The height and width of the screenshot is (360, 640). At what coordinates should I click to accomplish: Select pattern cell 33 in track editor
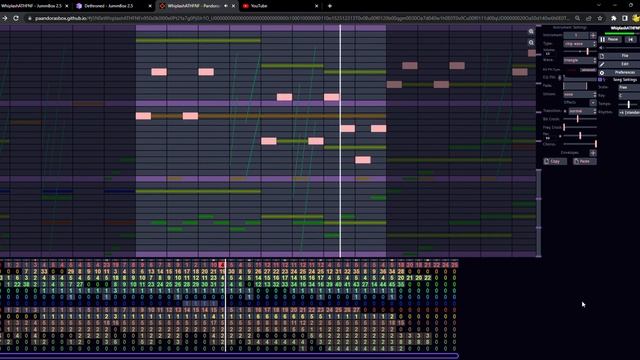44,271
